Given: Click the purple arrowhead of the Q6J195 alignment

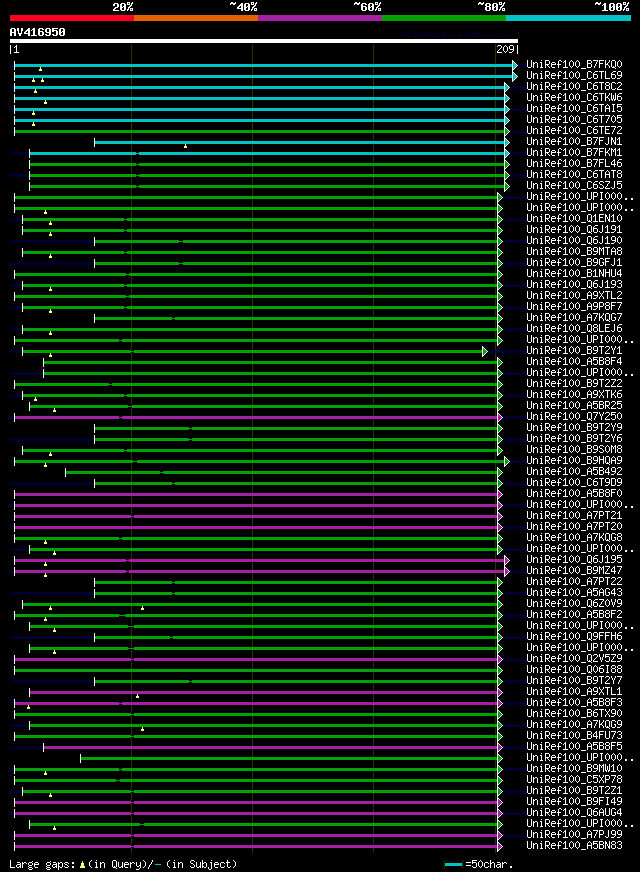Looking at the screenshot, I should pos(507,560).
